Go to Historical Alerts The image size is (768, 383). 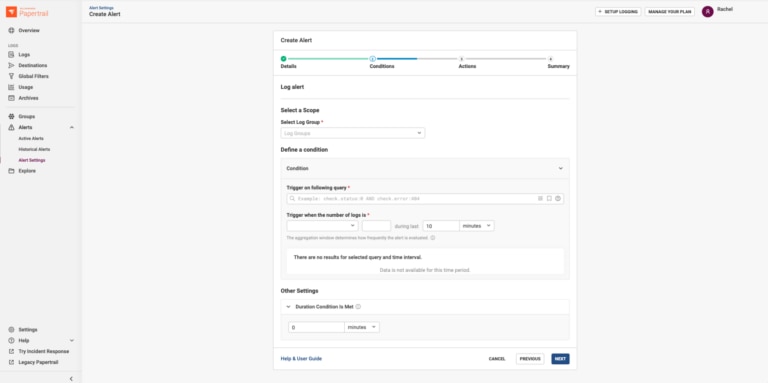(x=34, y=149)
